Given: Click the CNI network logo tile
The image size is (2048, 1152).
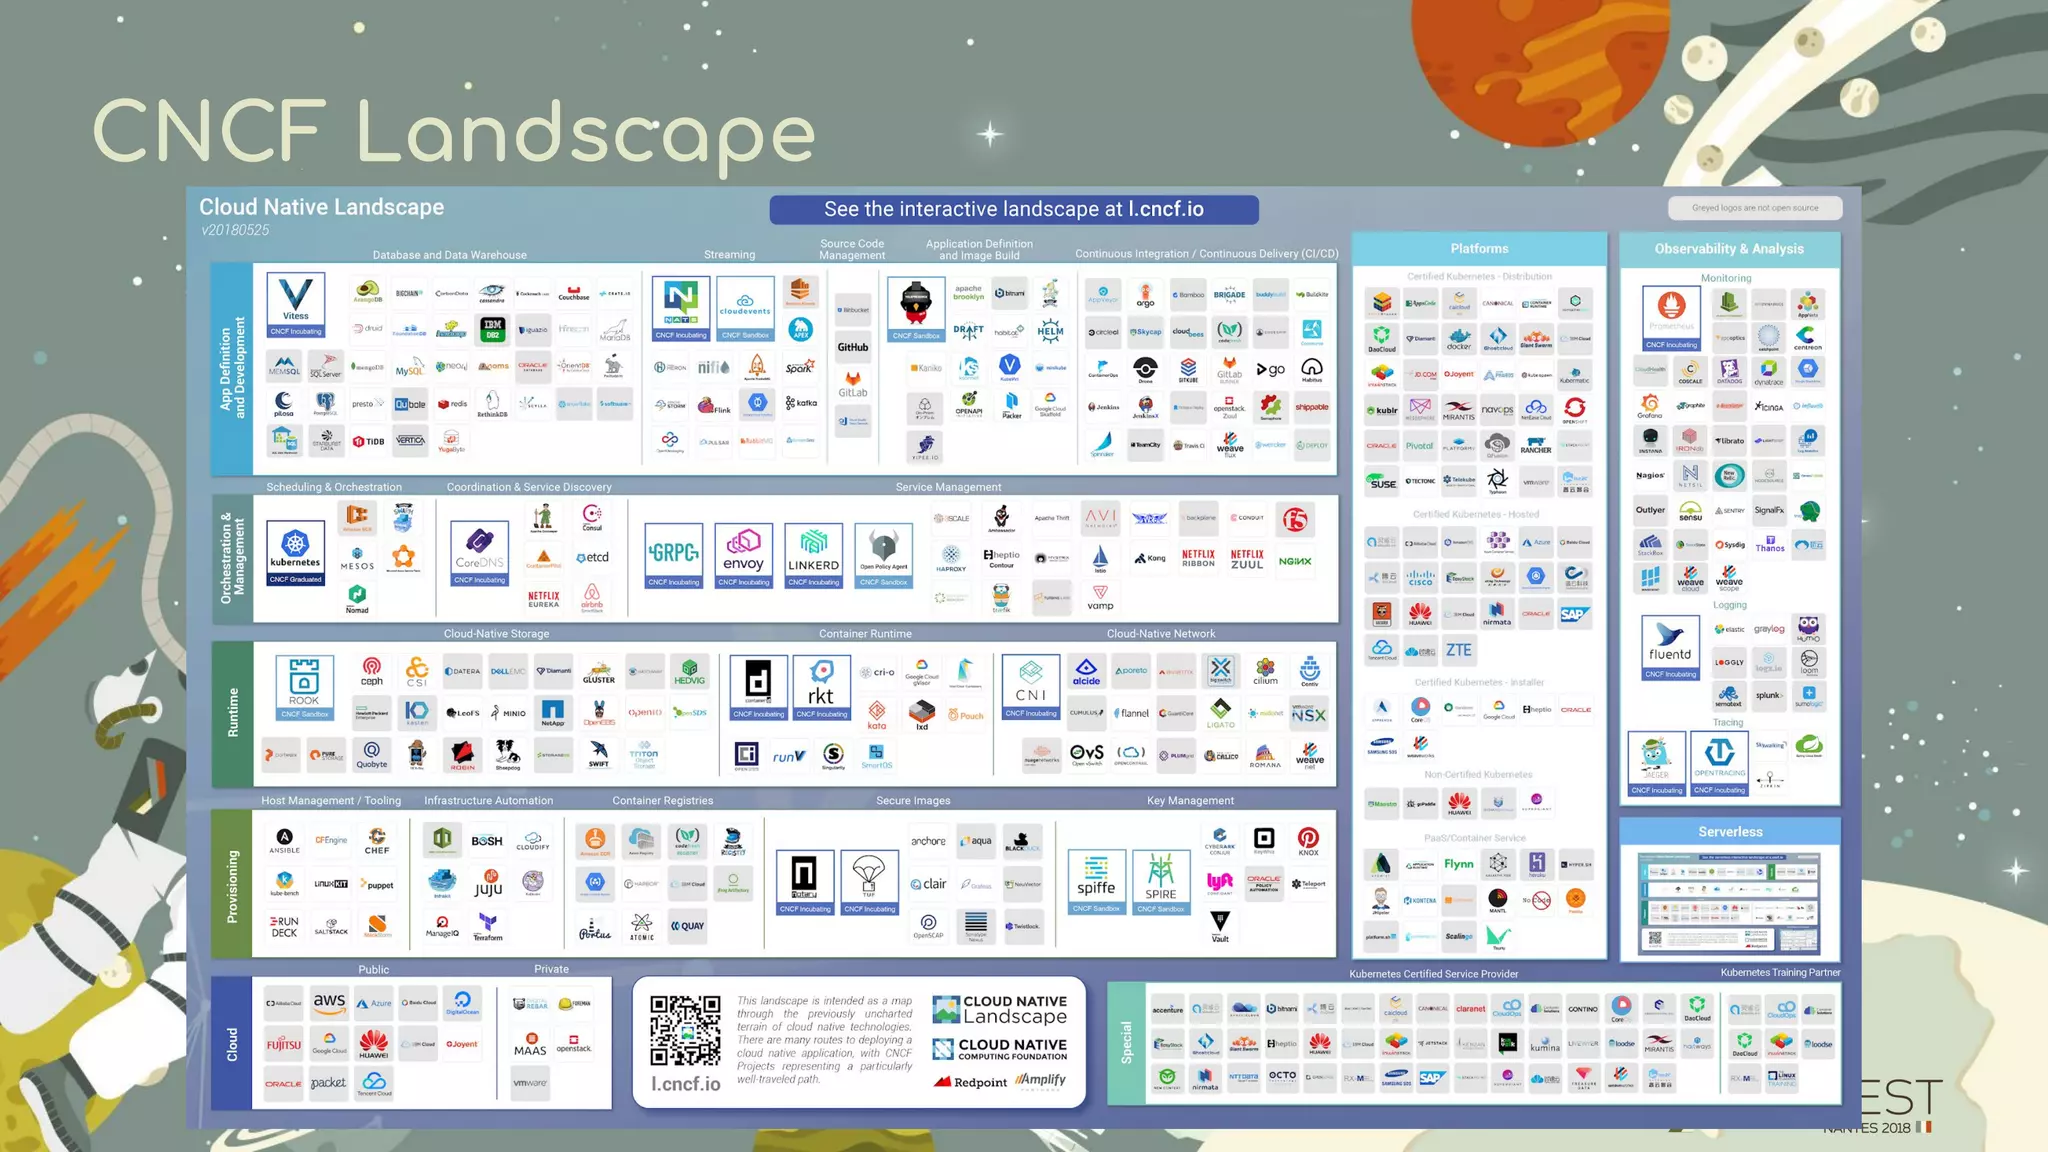Looking at the screenshot, I should [1030, 686].
